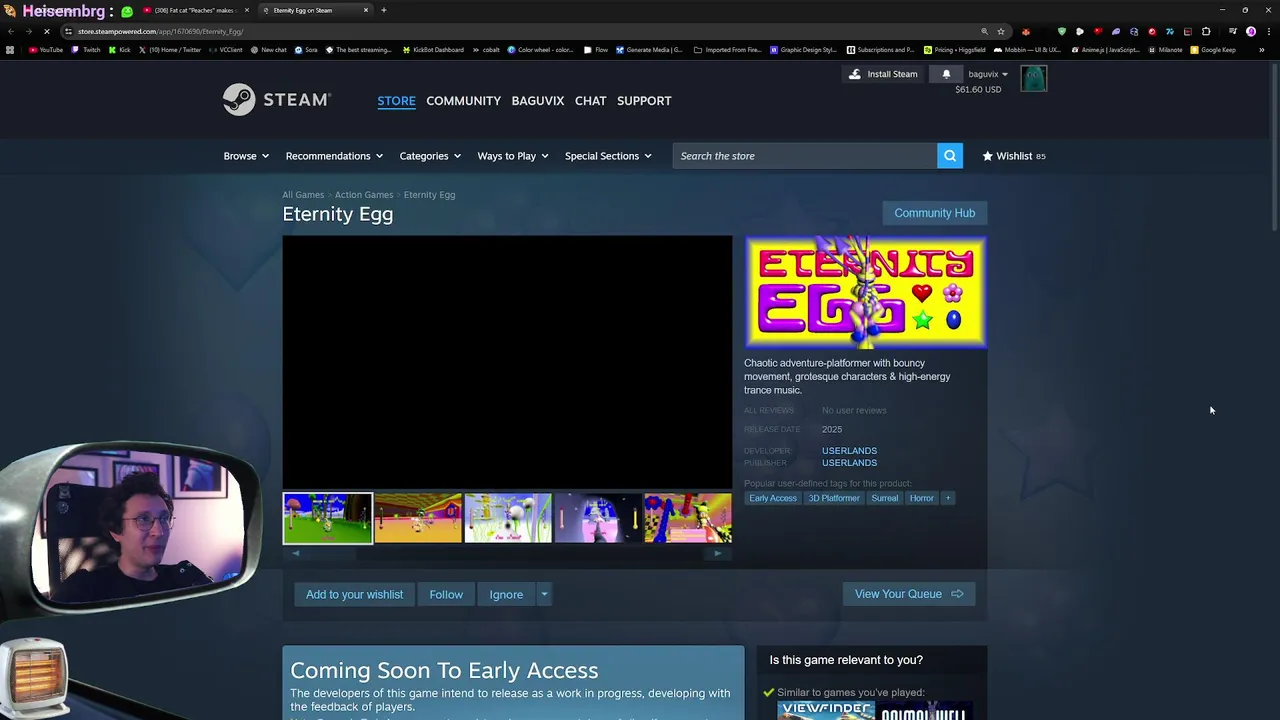Viewport: 1280px width, 720px height.
Task: Open the Twitch bookmark
Action: point(87,50)
